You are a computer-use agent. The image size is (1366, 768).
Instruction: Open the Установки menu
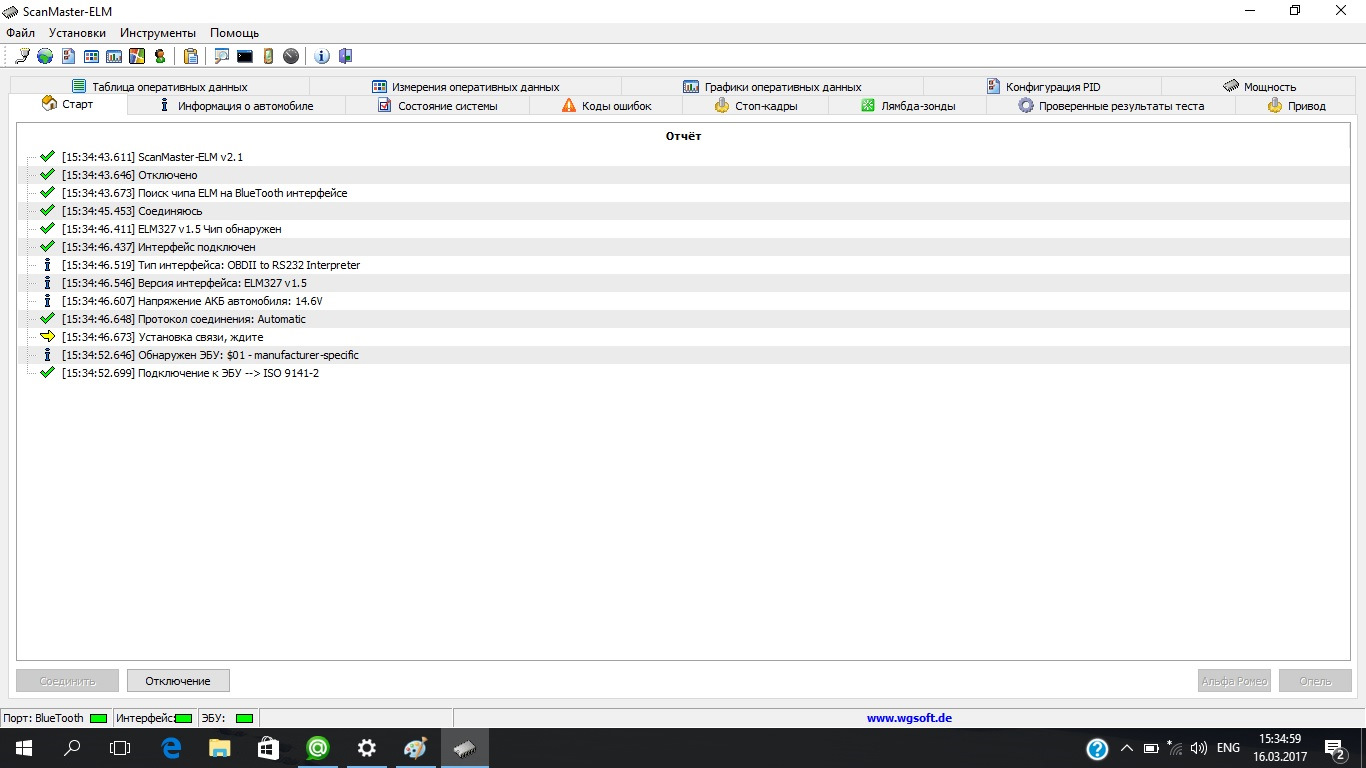pos(77,33)
